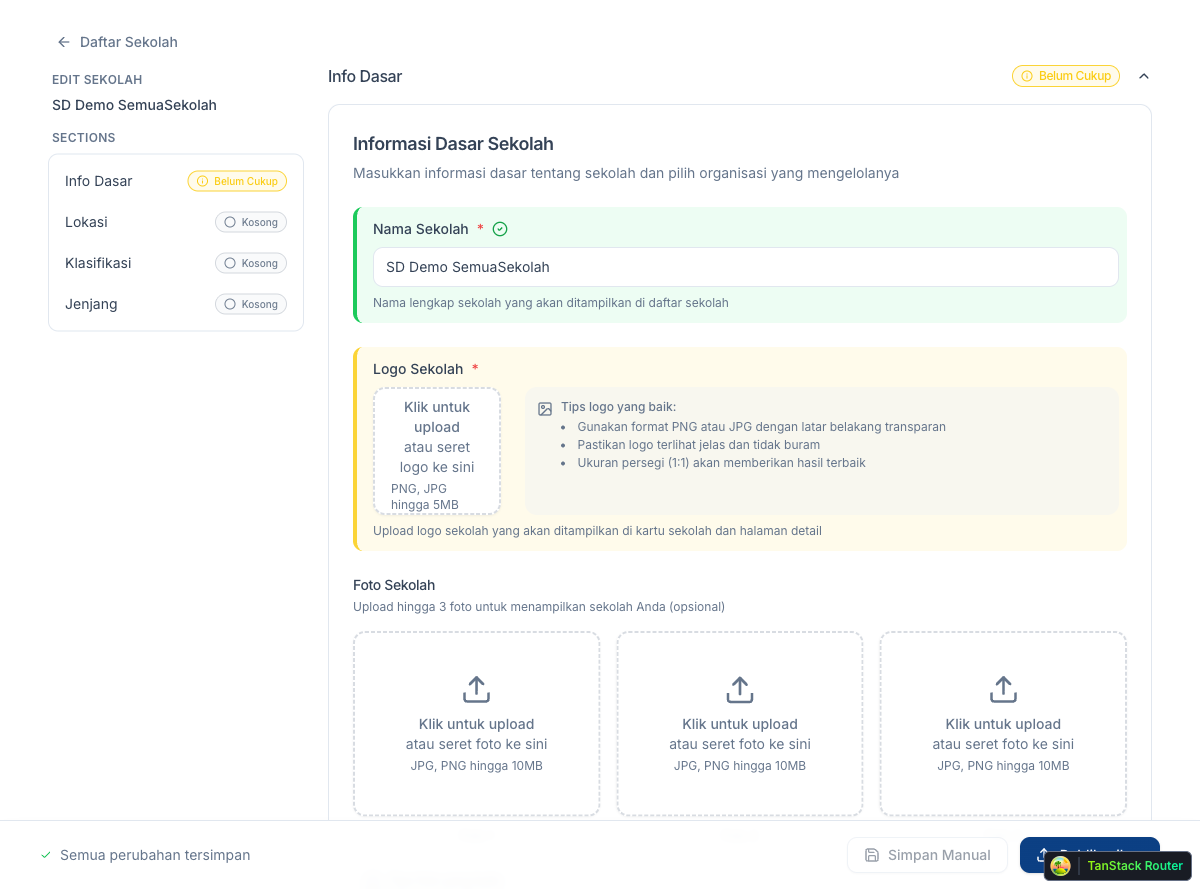Click the green checkmark next to Nama Sekolah
This screenshot has height=889, width=1200.
click(500, 229)
